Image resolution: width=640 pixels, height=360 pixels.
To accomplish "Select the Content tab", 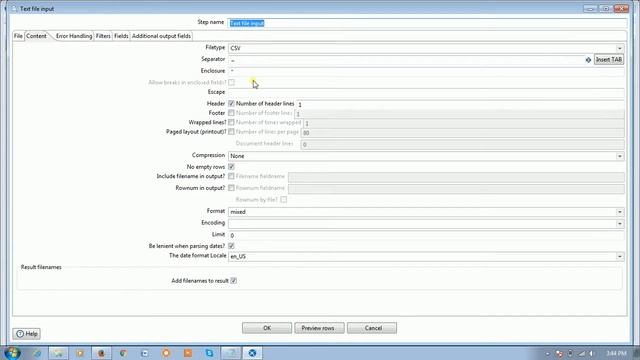I will [x=36, y=36].
